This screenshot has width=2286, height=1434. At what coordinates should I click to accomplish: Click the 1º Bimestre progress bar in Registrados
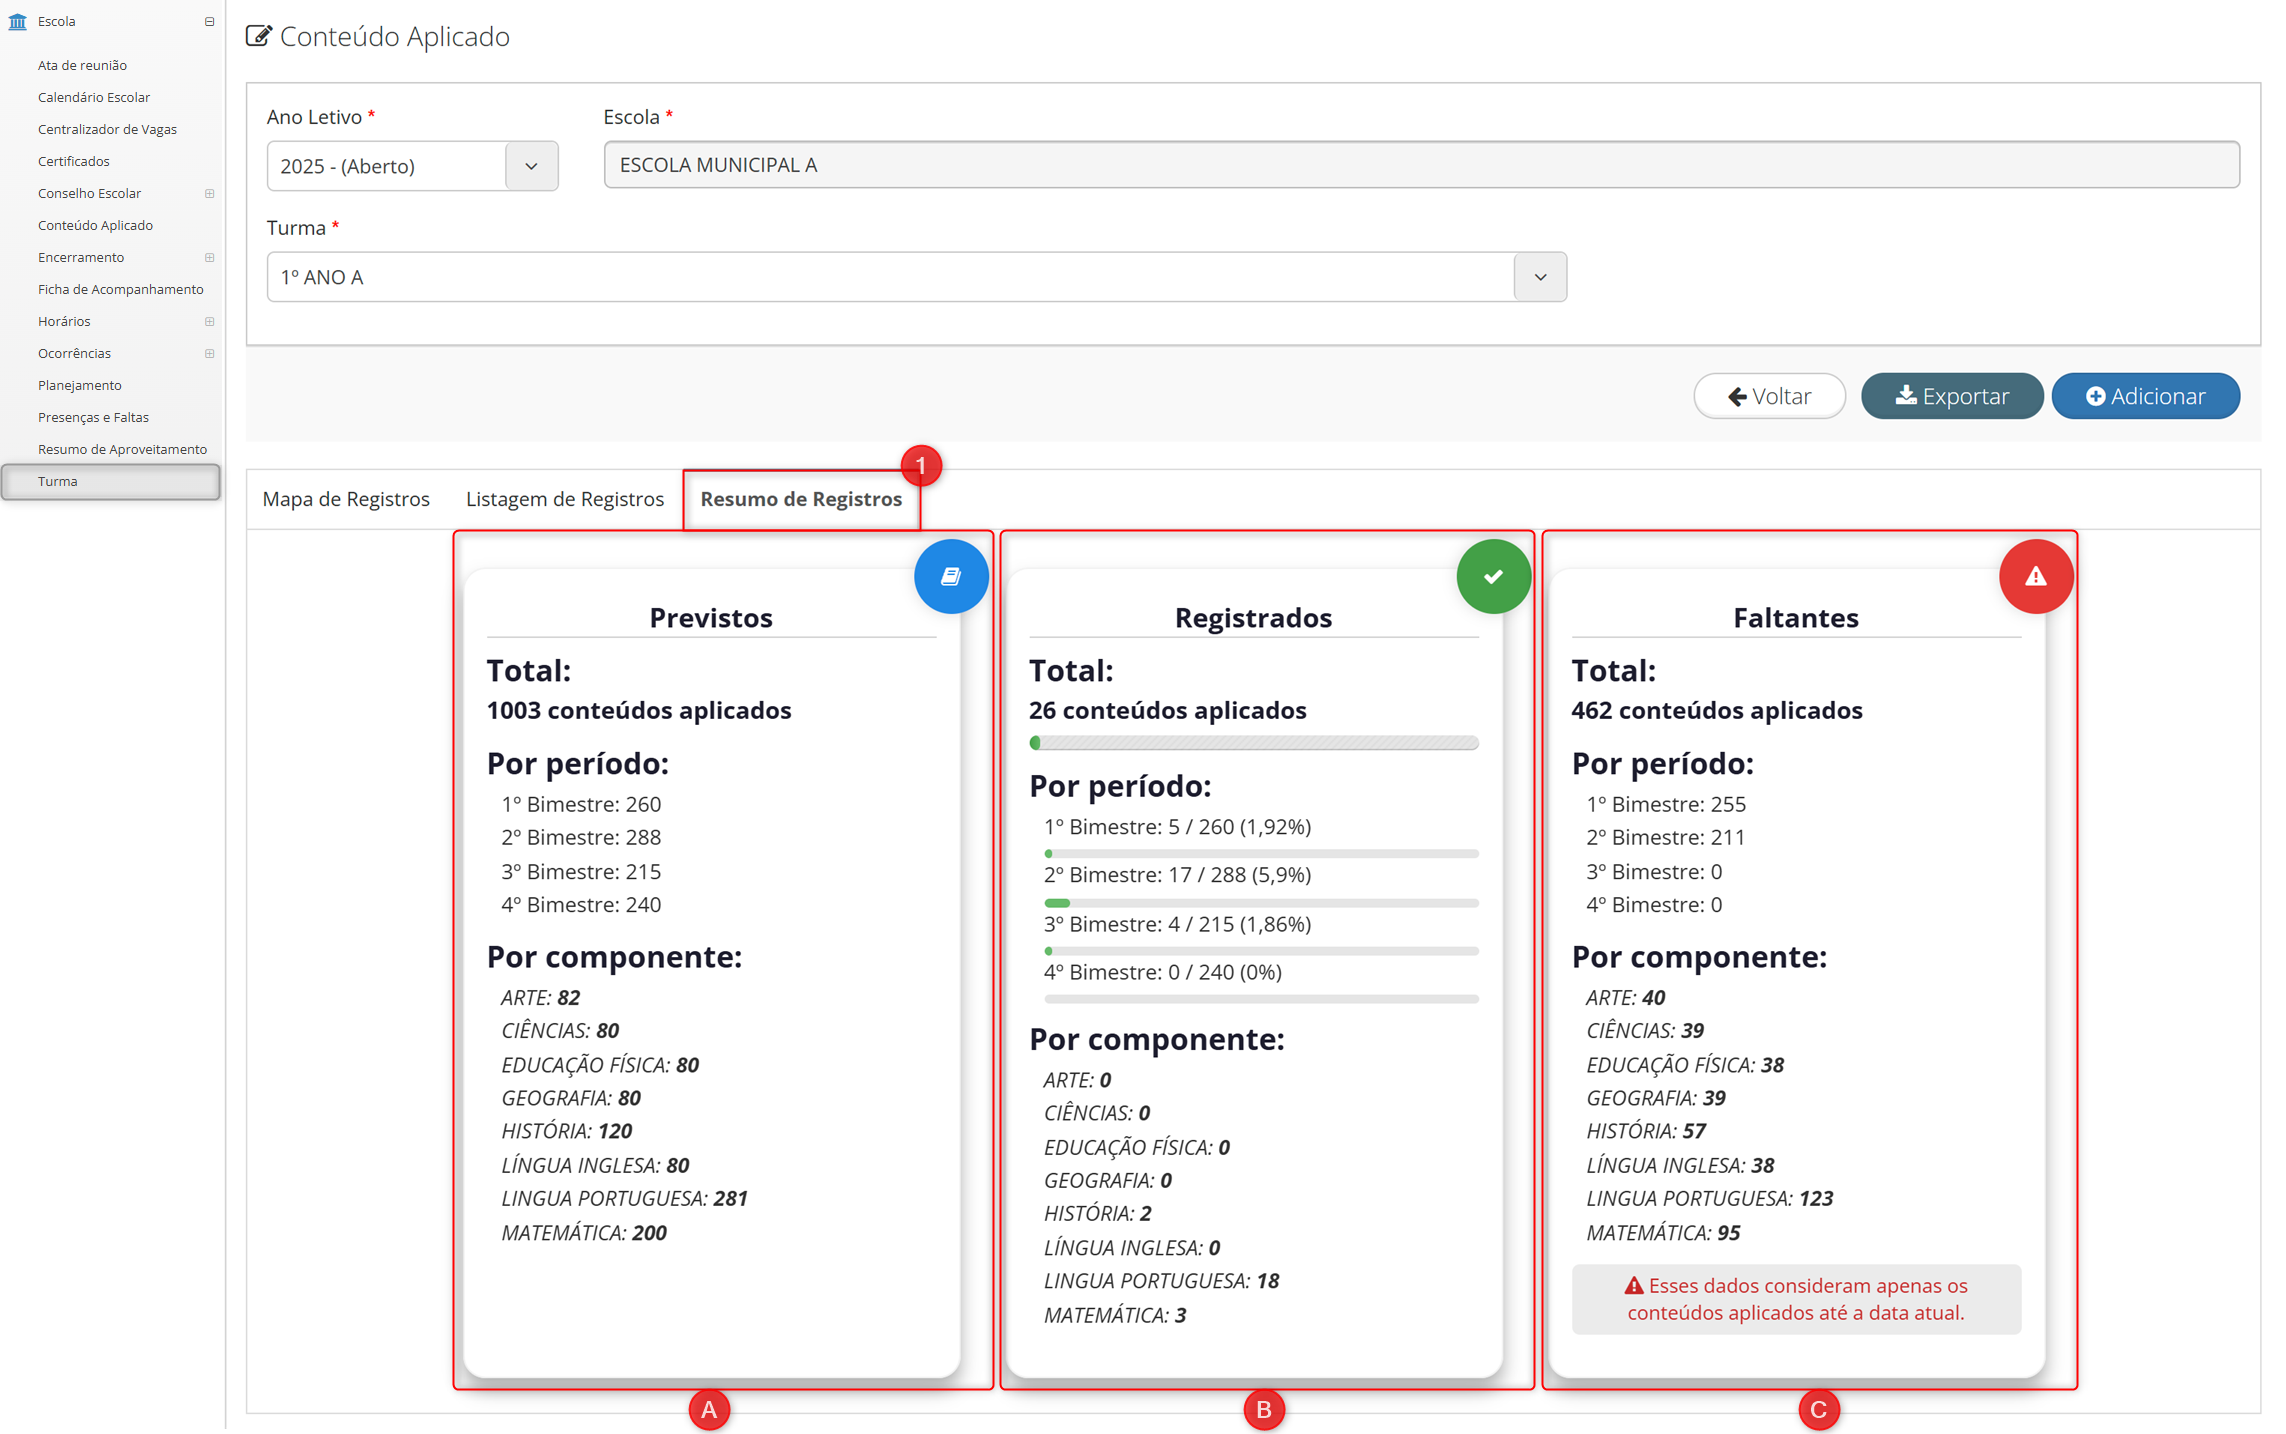[x=1261, y=854]
